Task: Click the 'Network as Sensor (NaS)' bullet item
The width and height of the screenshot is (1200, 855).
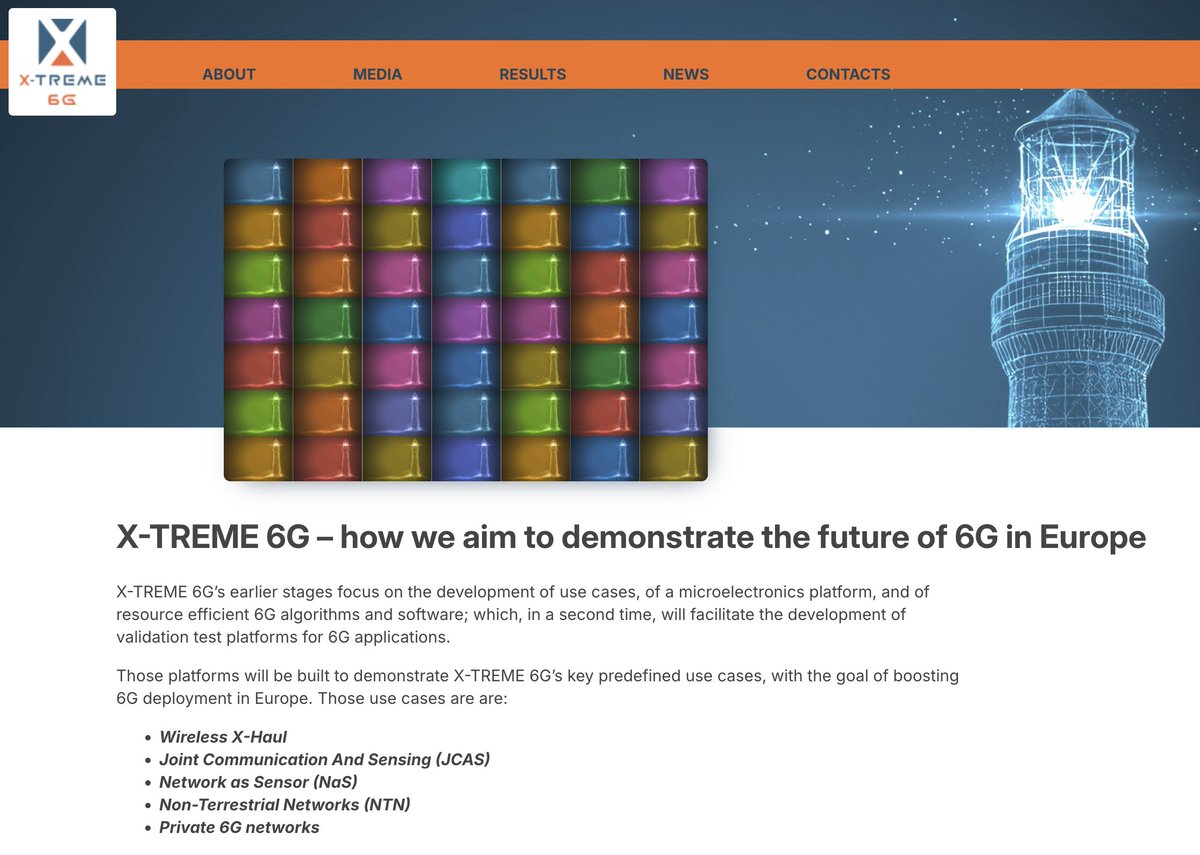Action: coord(258,782)
